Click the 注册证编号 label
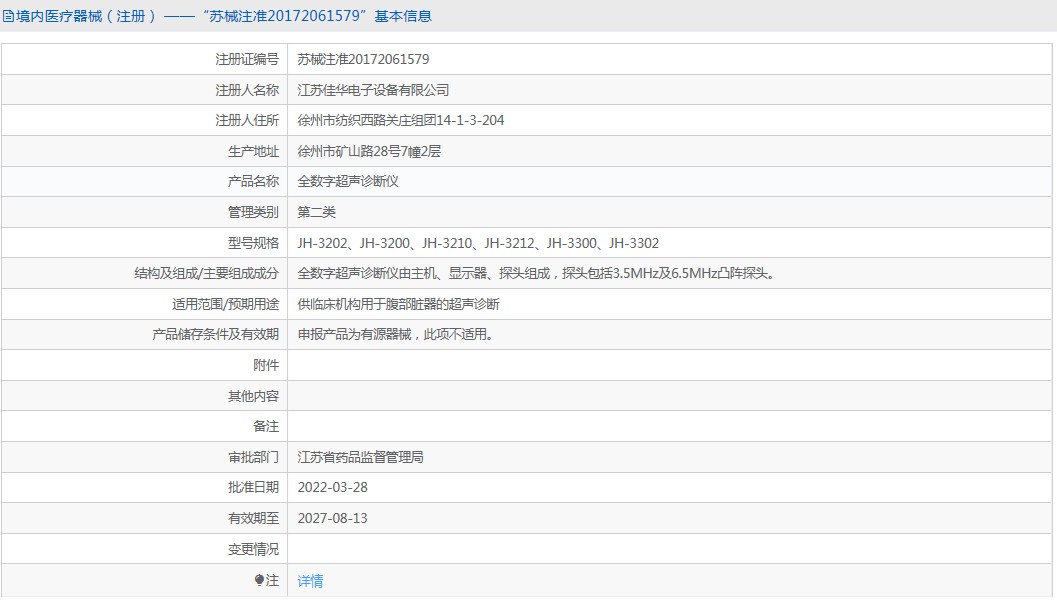Image resolution: width=1057 pixels, height=601 pixels. tap(247, 59)
